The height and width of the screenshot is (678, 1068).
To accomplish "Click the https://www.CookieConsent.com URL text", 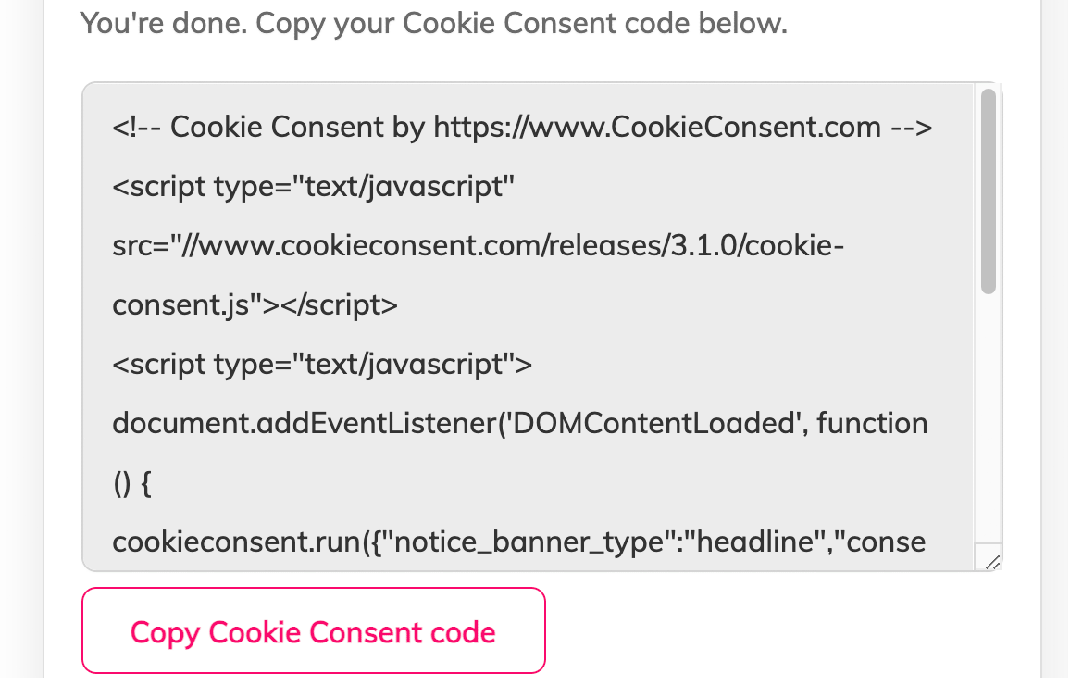I will (656, 128).
